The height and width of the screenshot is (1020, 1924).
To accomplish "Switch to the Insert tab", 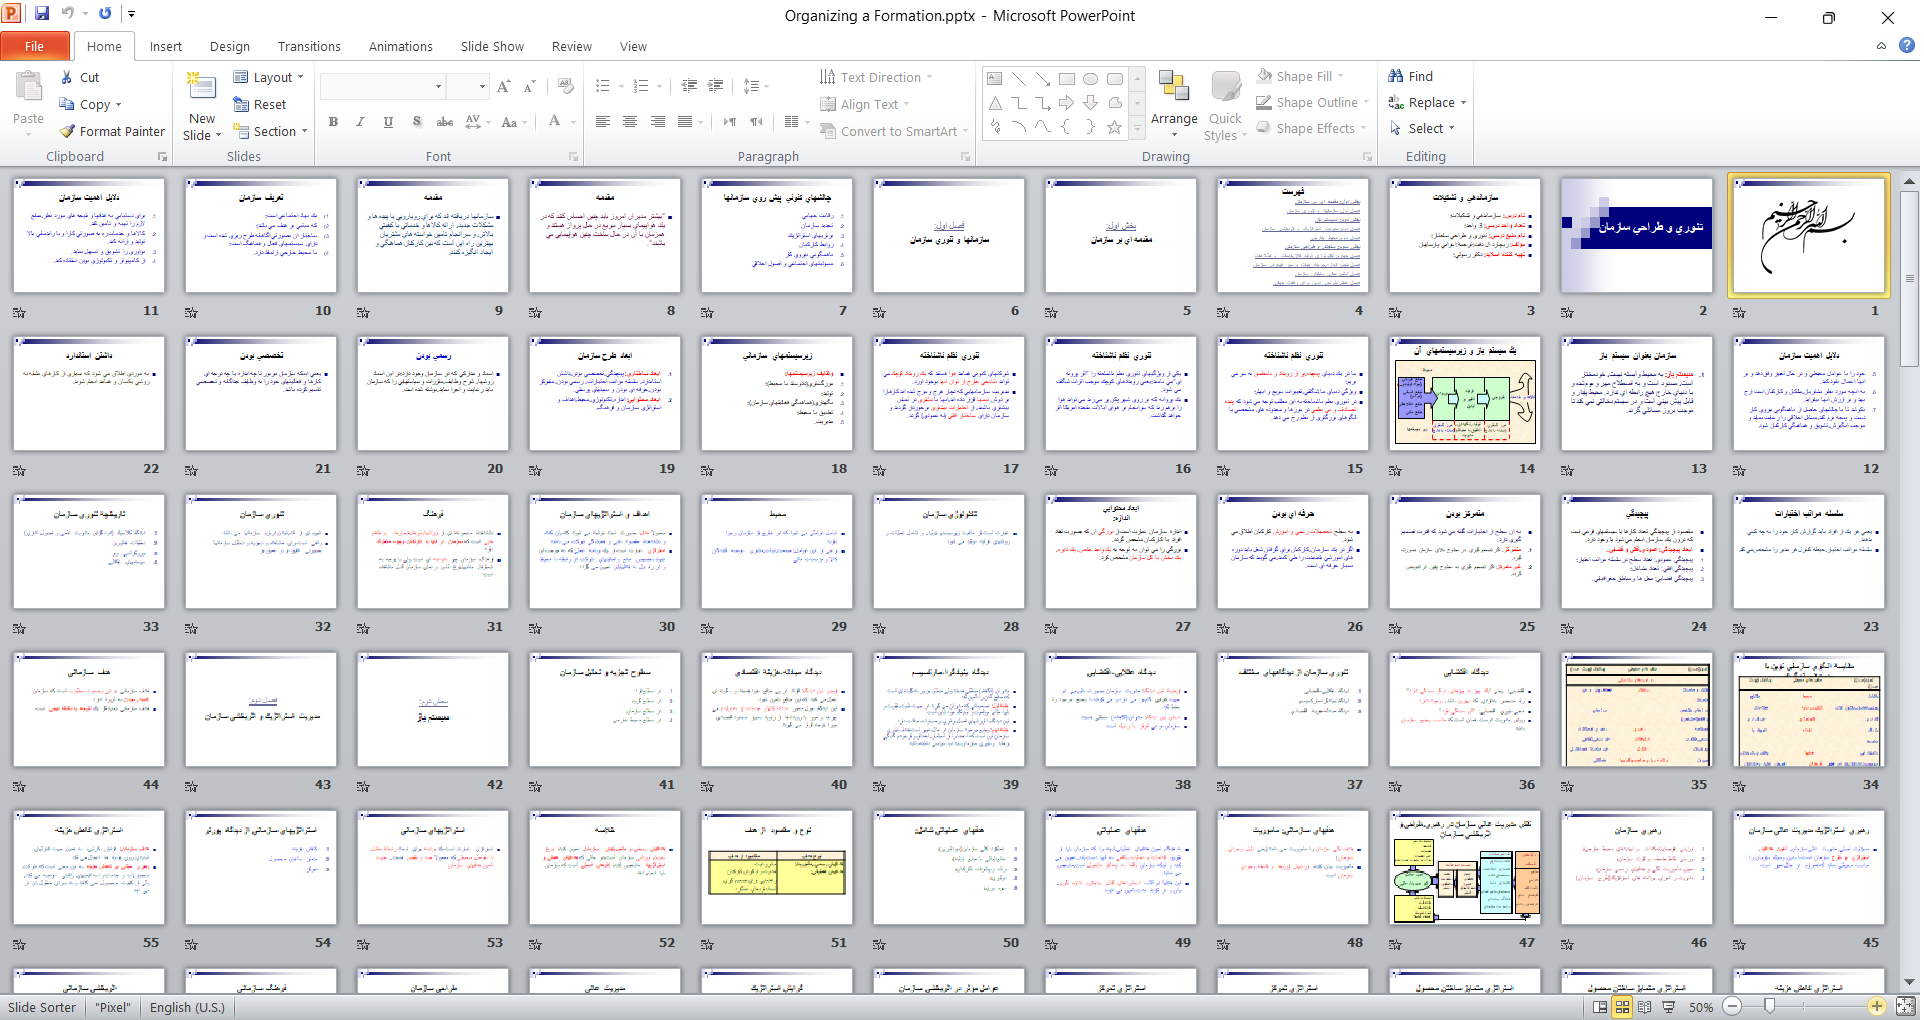I will (166, 46).
